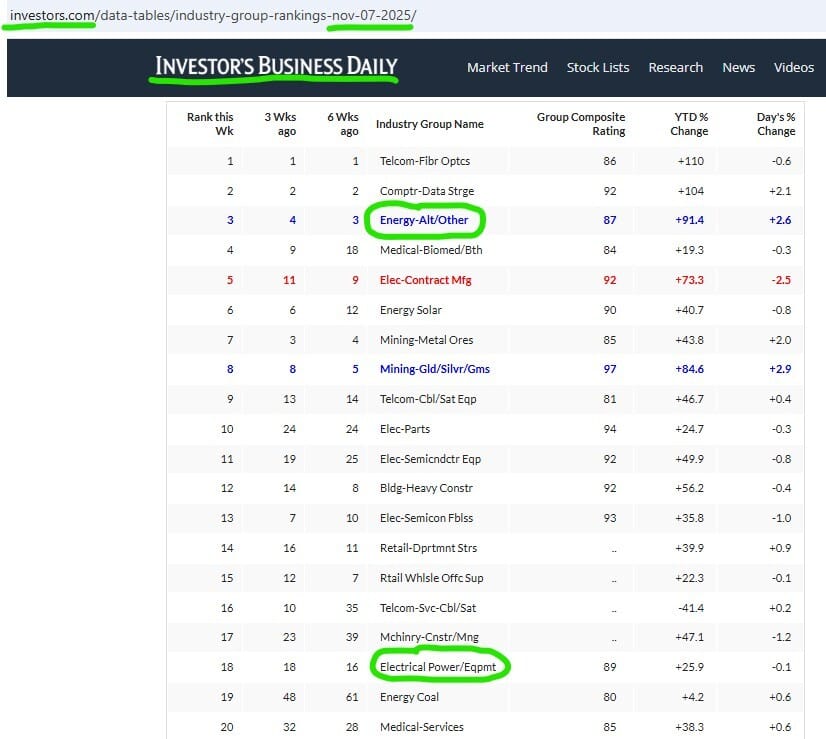Click the +56.2 YTD value for Bldg-Heavy Constr

coord(689,488)
